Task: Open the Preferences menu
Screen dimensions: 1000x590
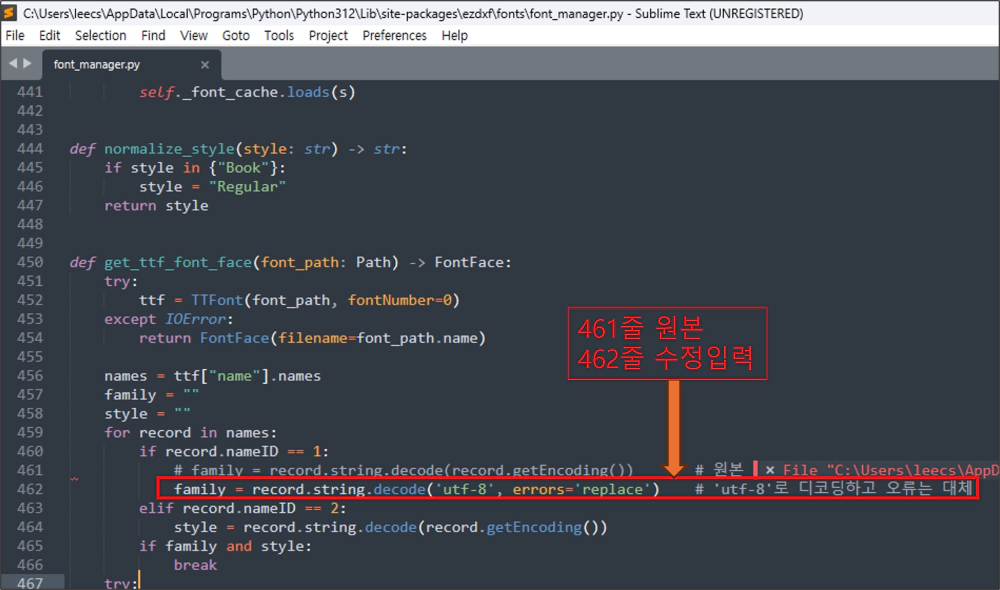Action: 394,36
